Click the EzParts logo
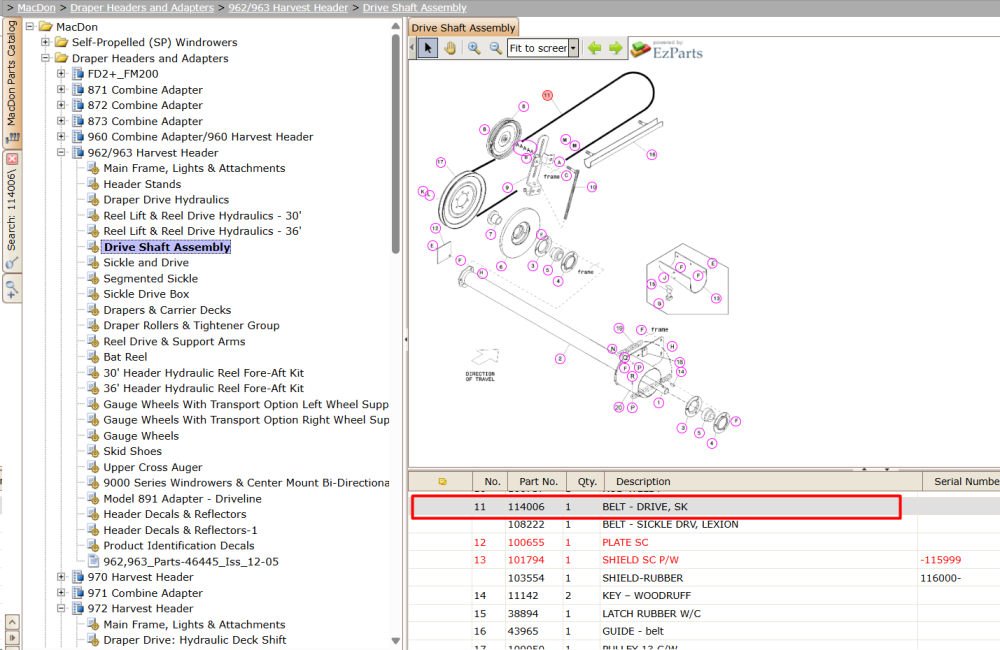The width and height of the screenshot is (1000, 650). pos(667,50)
